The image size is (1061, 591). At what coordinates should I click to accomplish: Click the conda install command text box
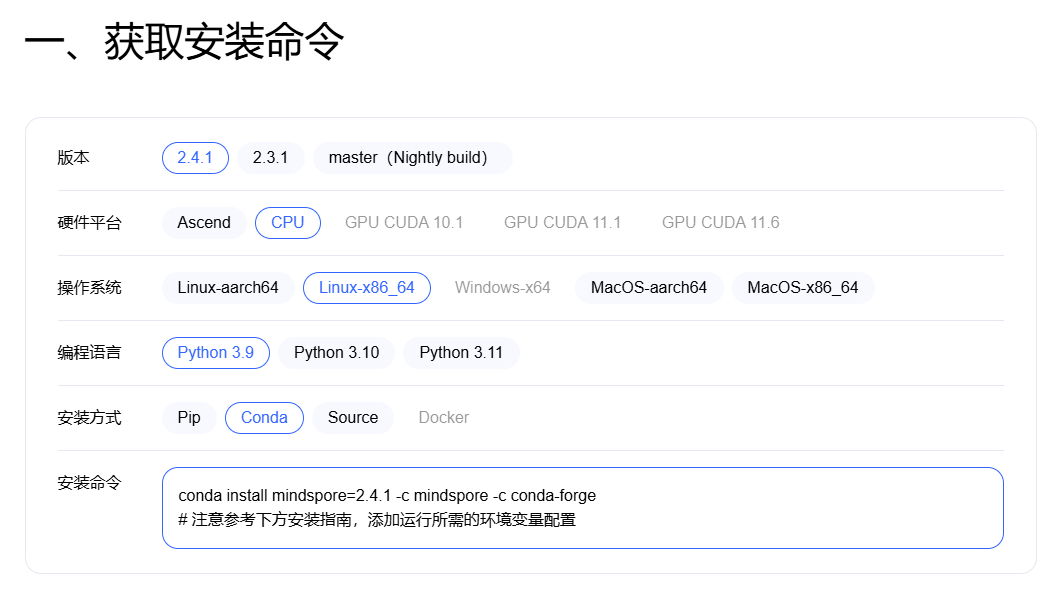point(583,508)
